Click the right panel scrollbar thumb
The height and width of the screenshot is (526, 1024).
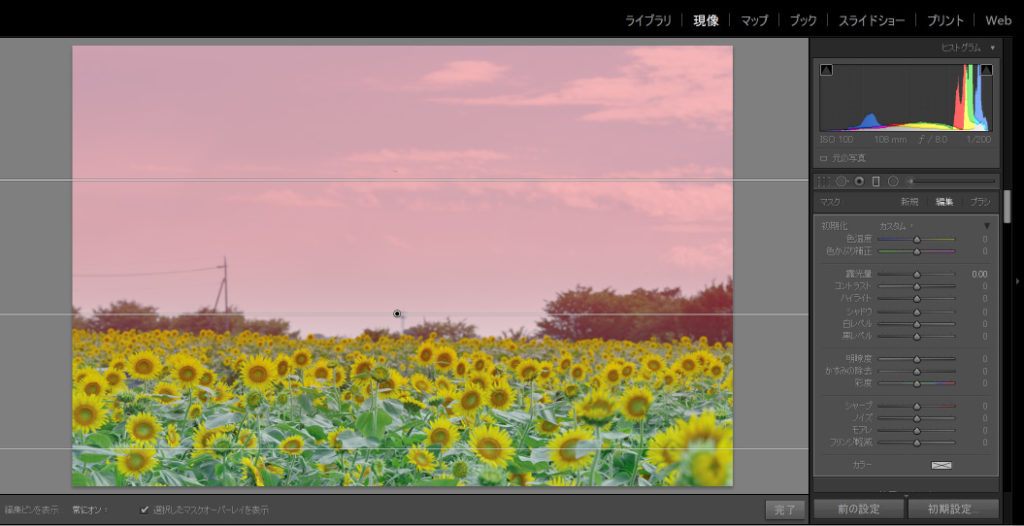(x=1008, y=206)
